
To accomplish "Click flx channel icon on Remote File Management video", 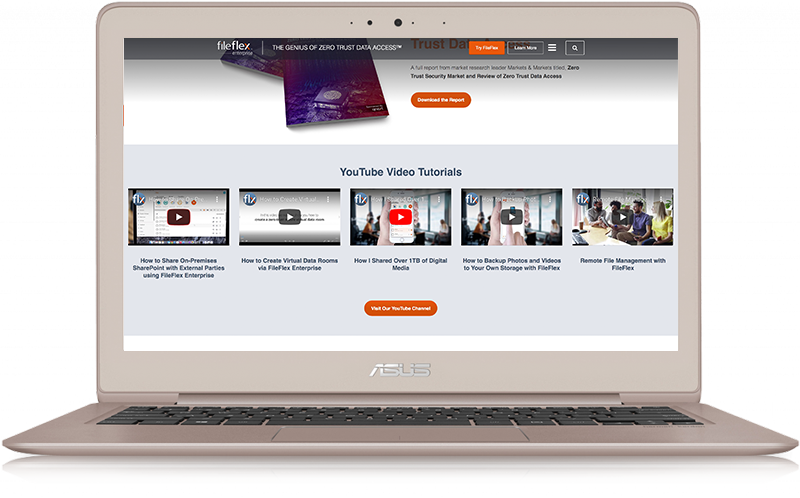I will tap(583, 199).
